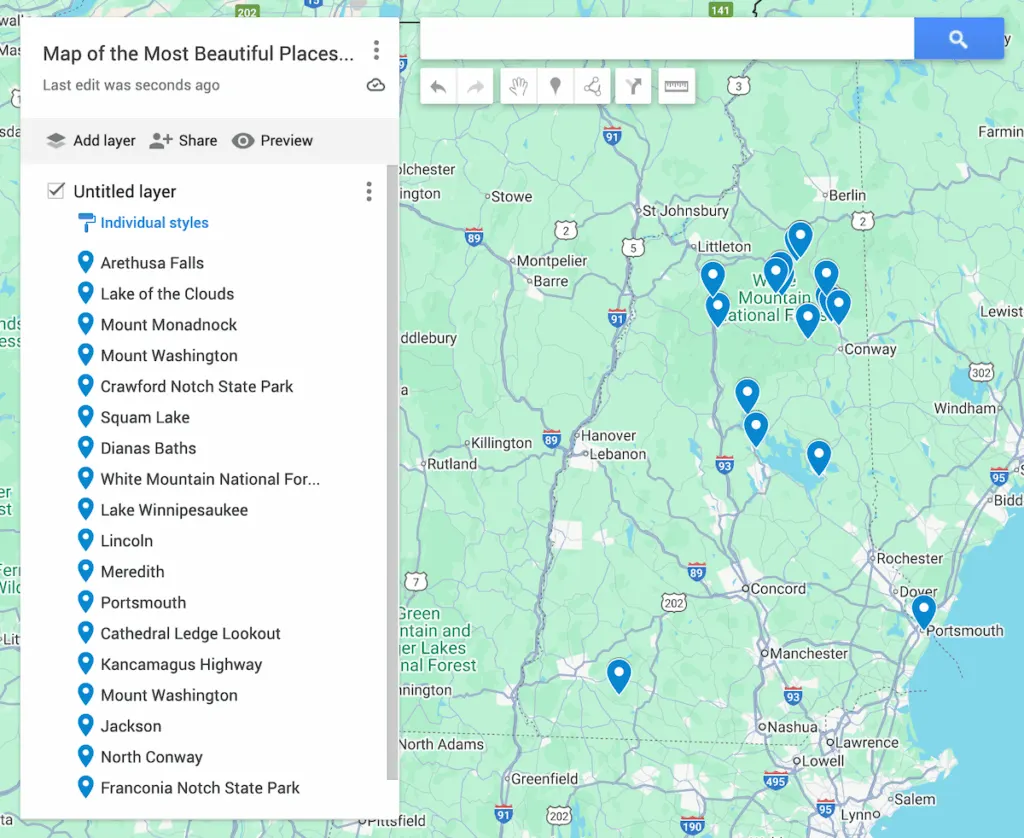Select Cathedral Ledge Lookout item
Viewport: 1024px width, 838px height.
pyautogui.click(x=191, y=634)
